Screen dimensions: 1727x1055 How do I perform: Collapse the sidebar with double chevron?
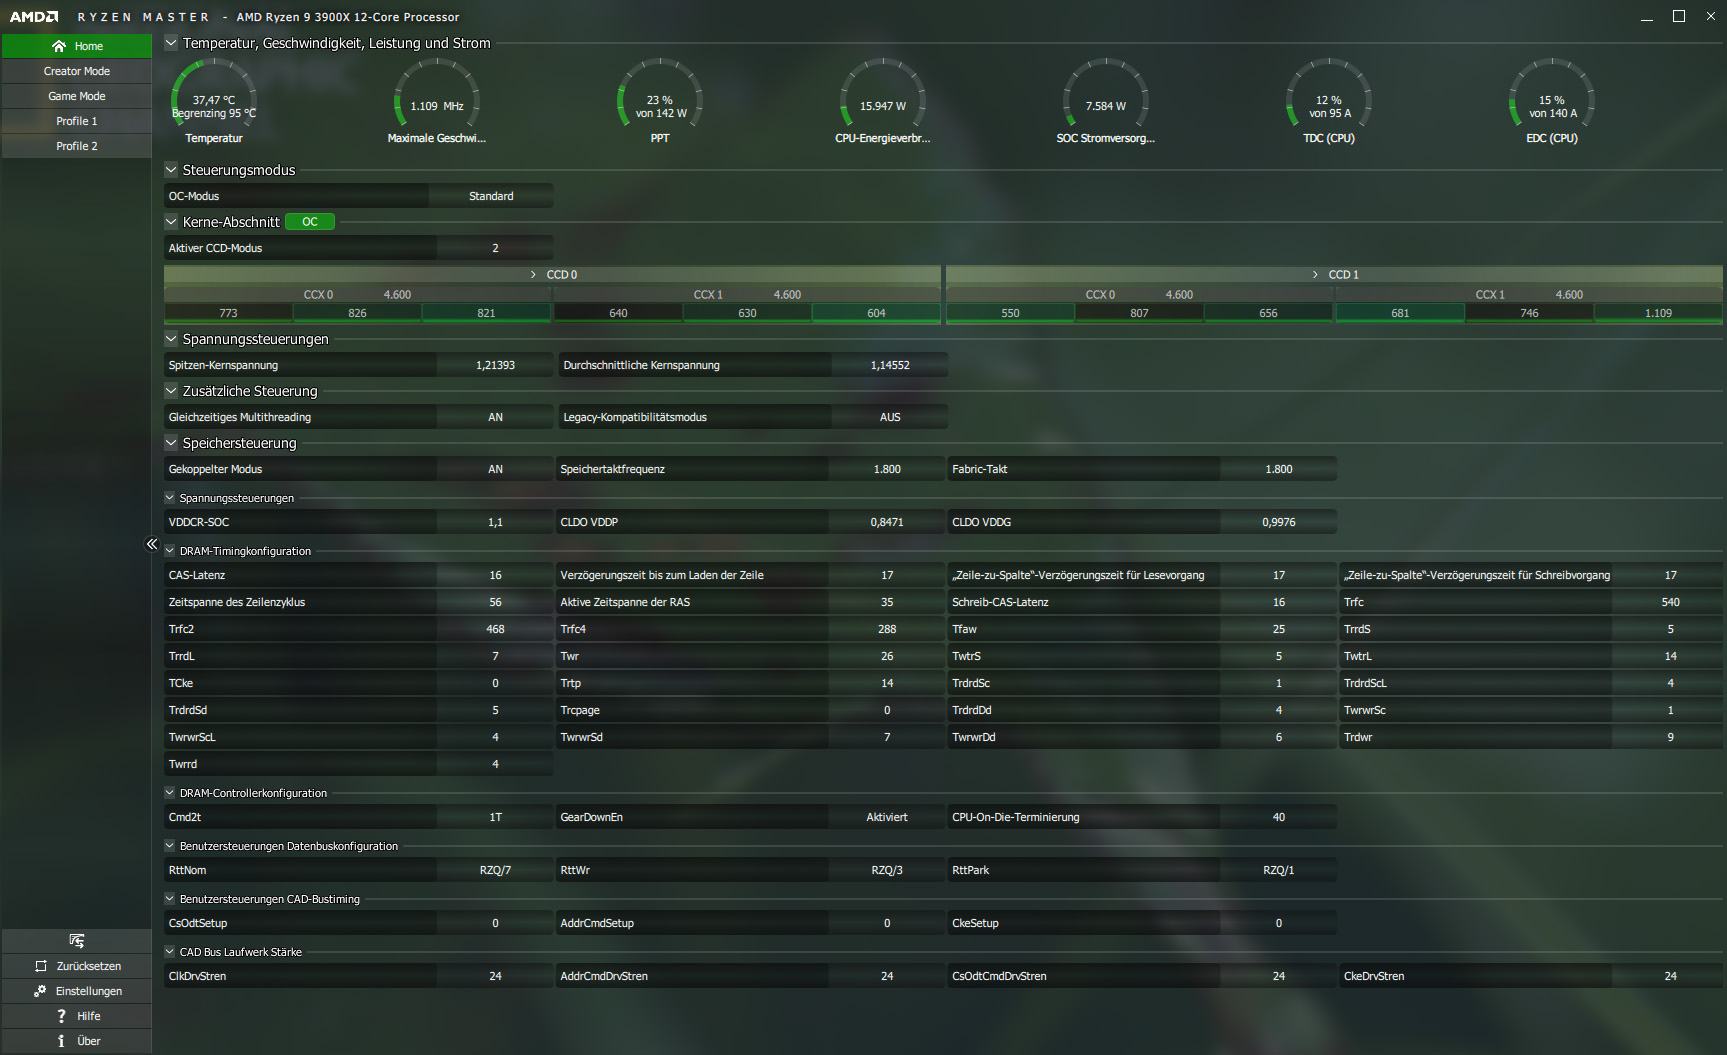coord(152,544)
